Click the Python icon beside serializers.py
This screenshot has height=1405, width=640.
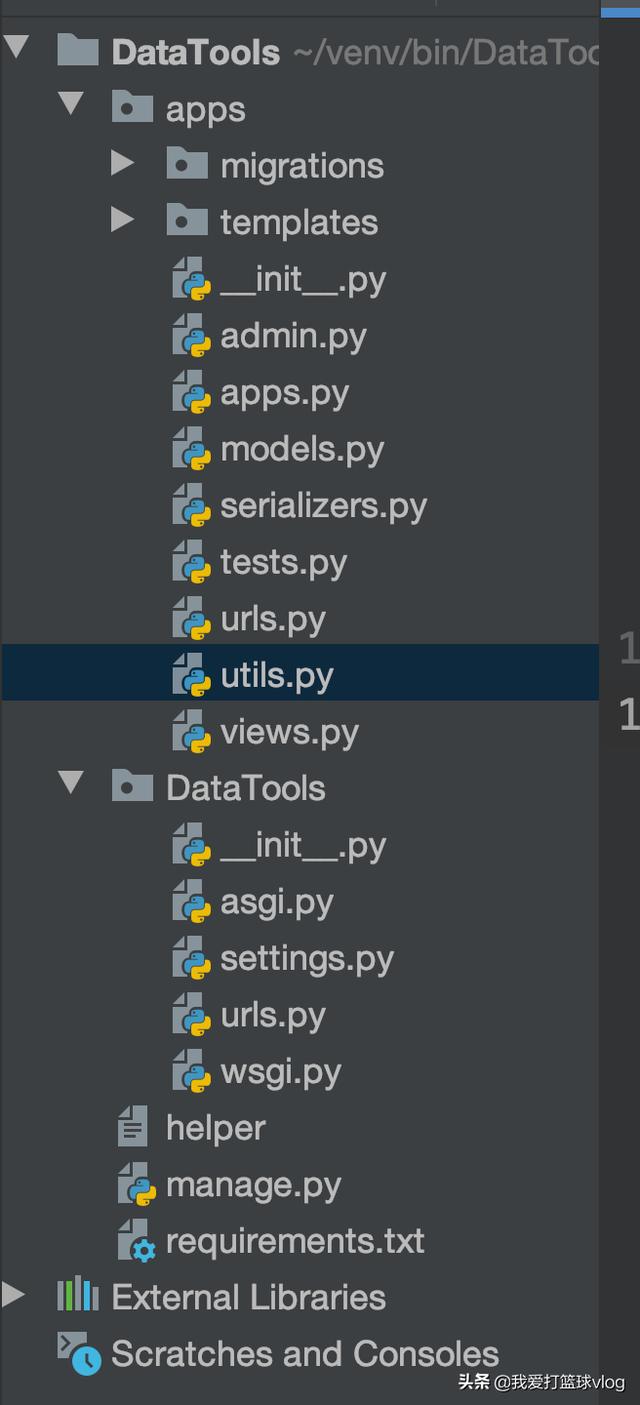pyautogui.click(x=191, y=506)
